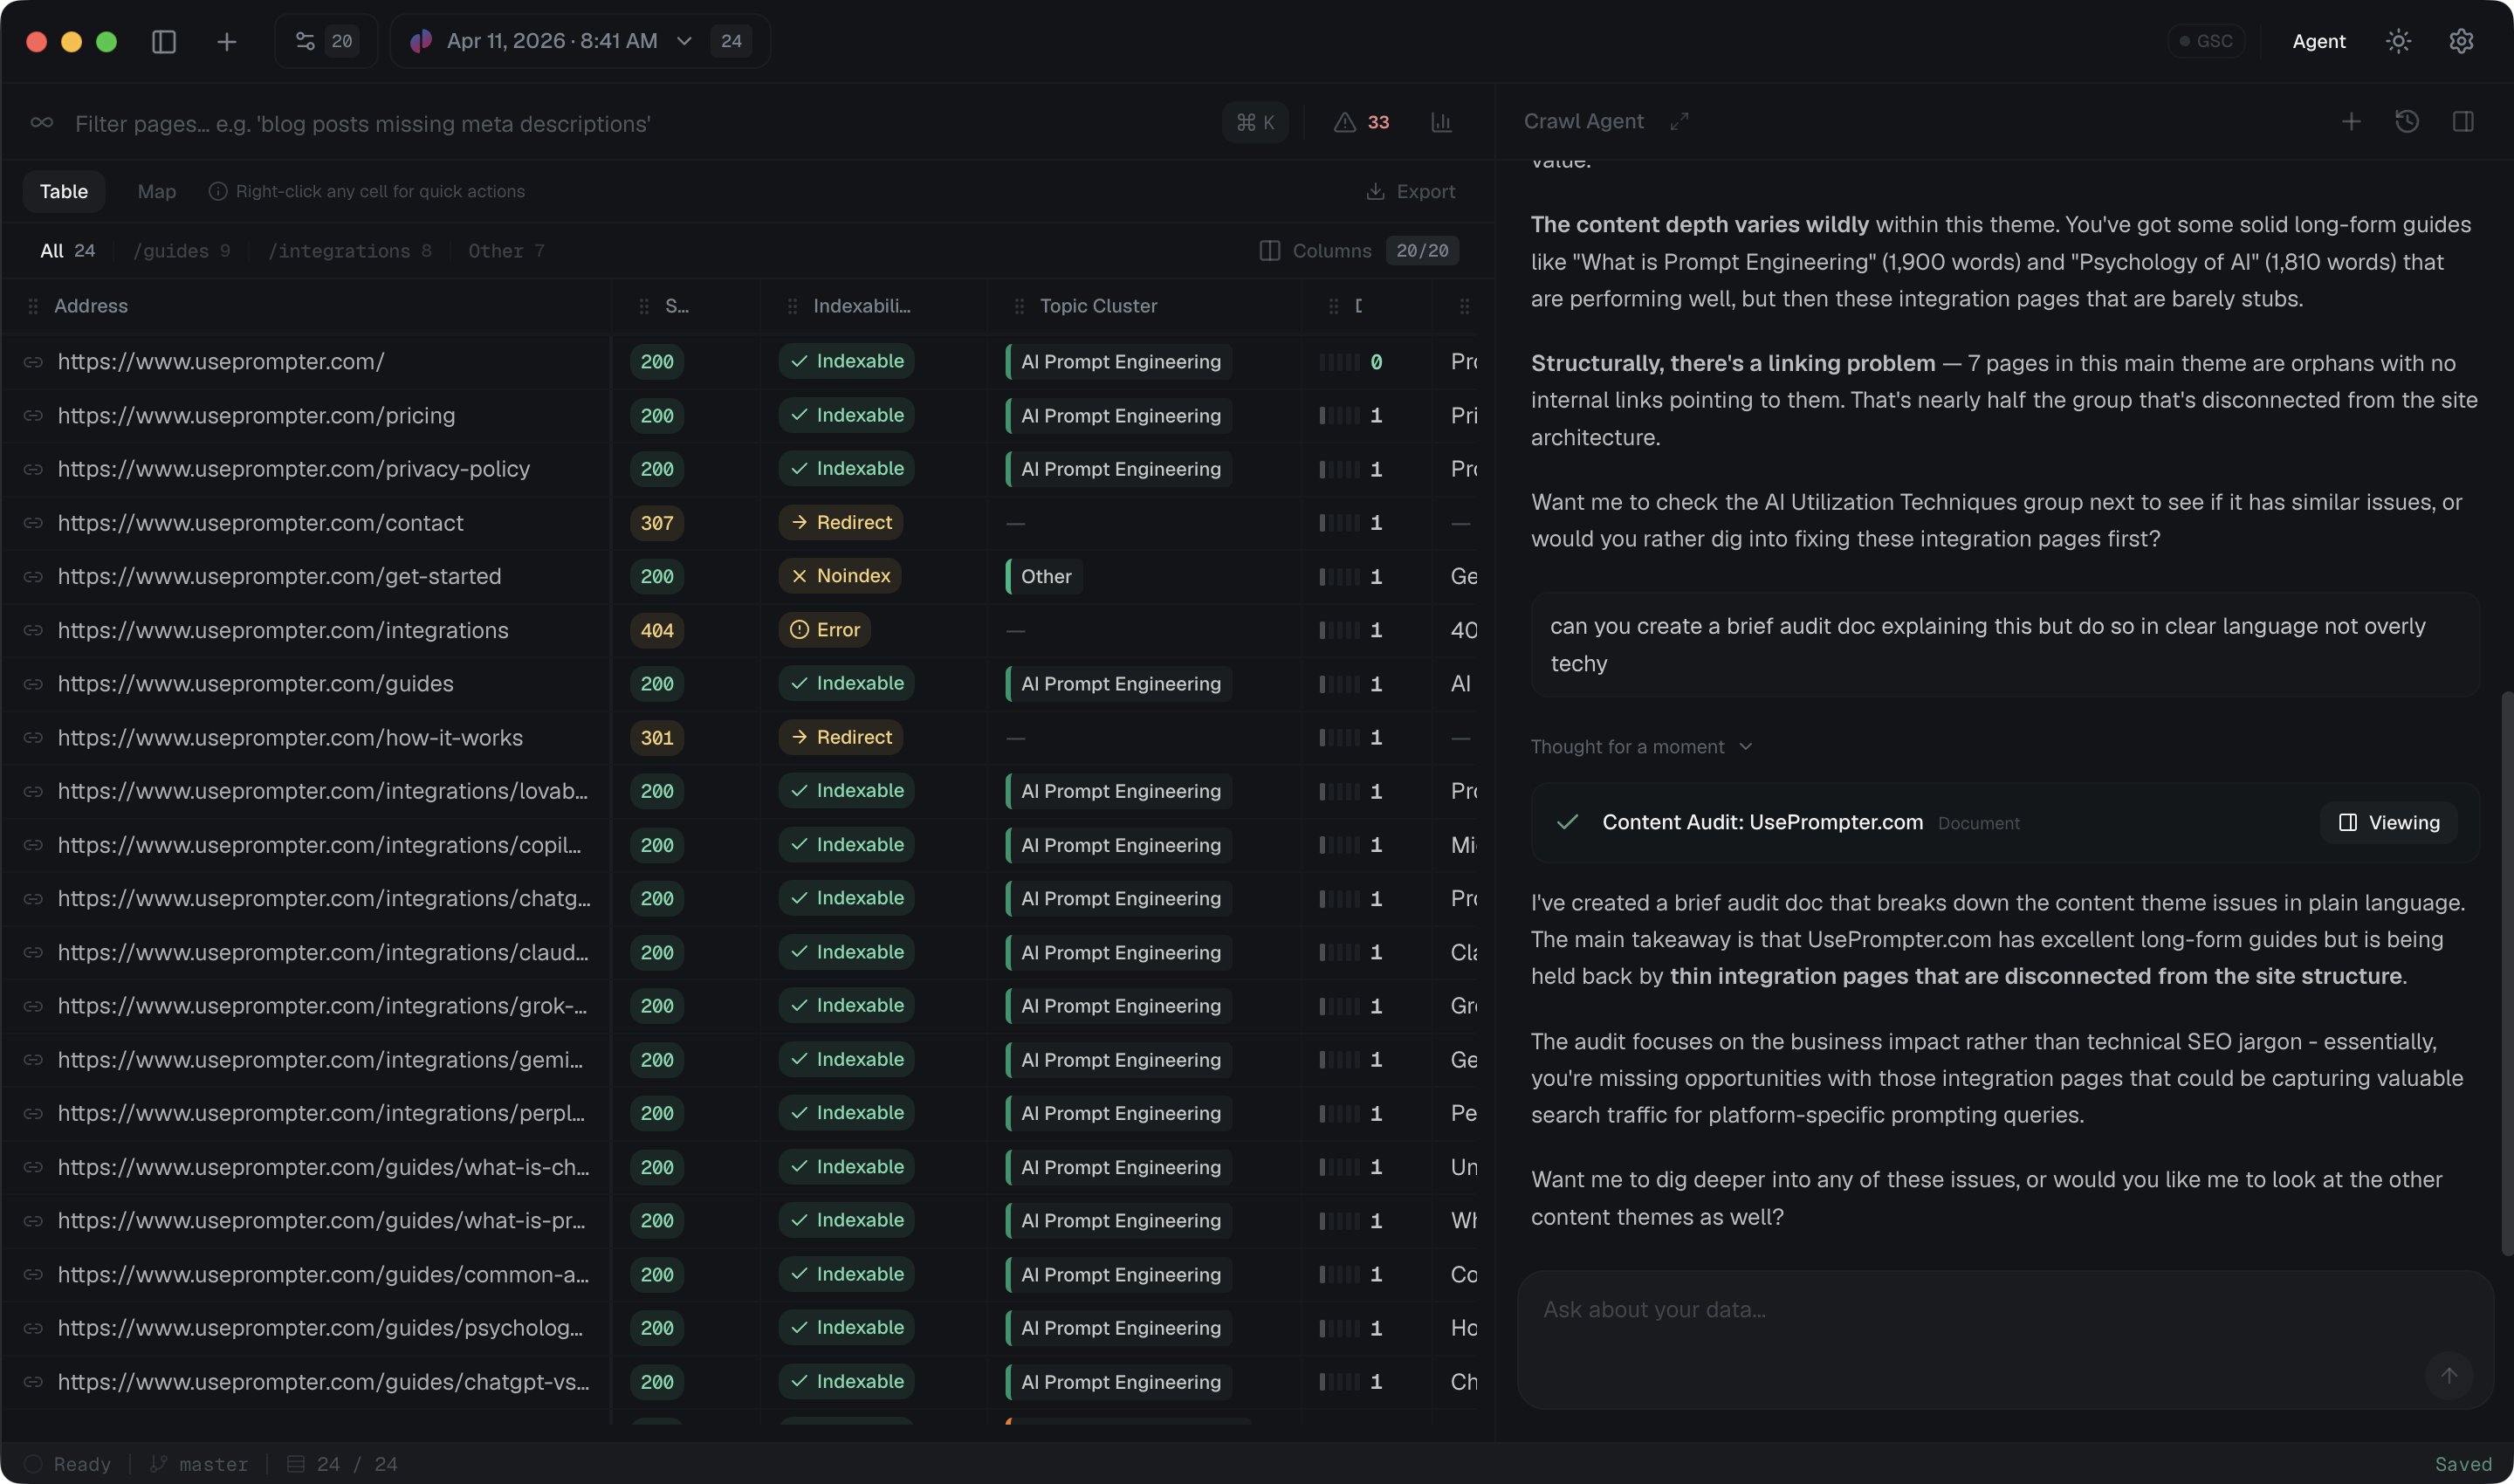The width and height of the screenshot is (2514, 1484).
Task: Click the drag handle of Address column
Action: coord(33,306)
